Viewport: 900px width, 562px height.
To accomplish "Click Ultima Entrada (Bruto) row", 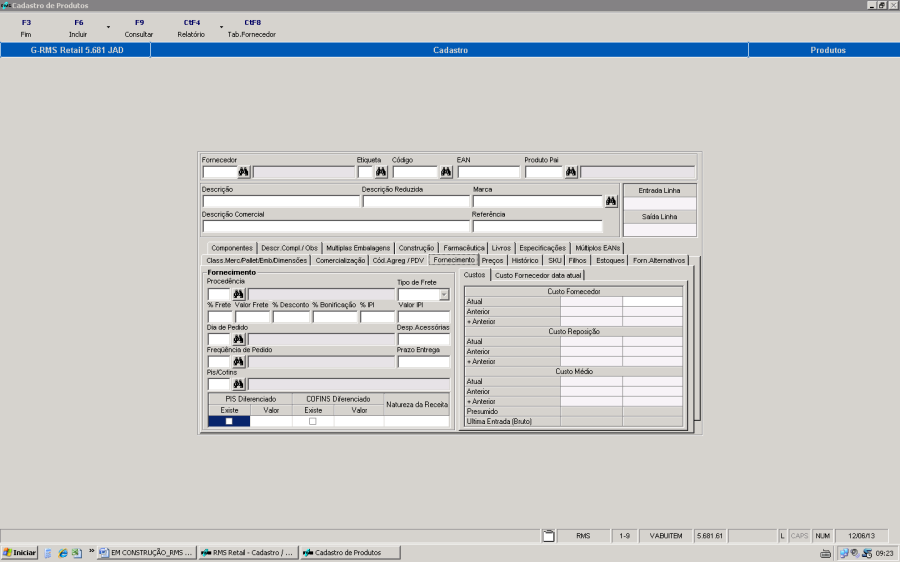I will pos(574,421).
